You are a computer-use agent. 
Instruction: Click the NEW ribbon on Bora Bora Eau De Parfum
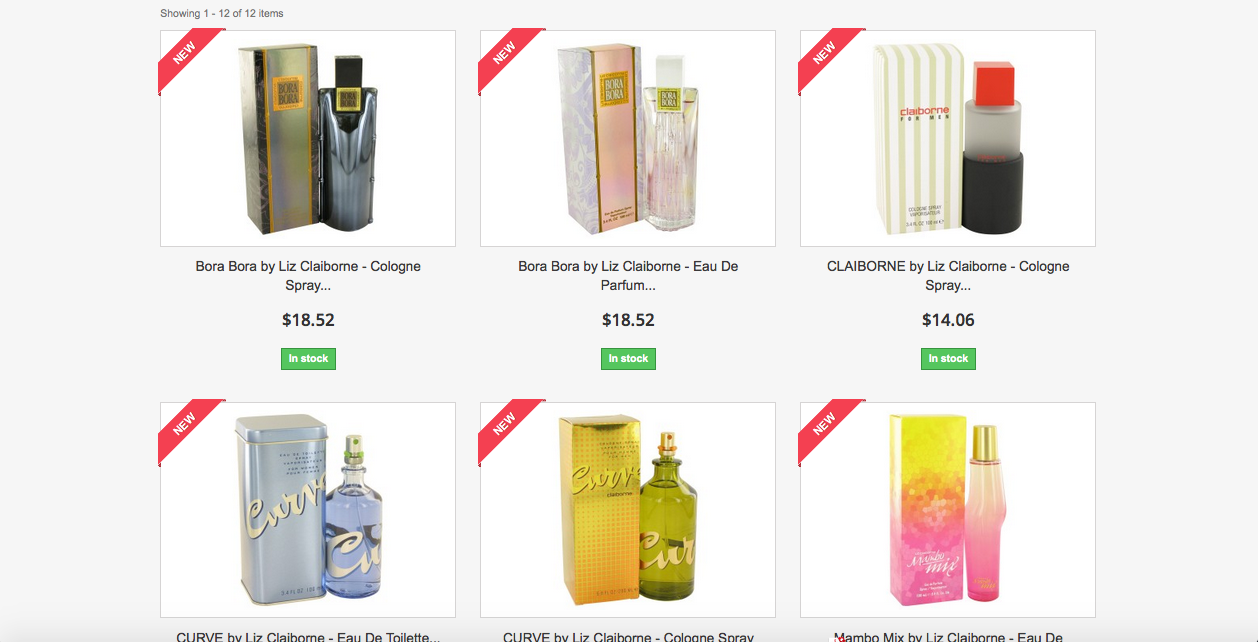click(506, 53)
